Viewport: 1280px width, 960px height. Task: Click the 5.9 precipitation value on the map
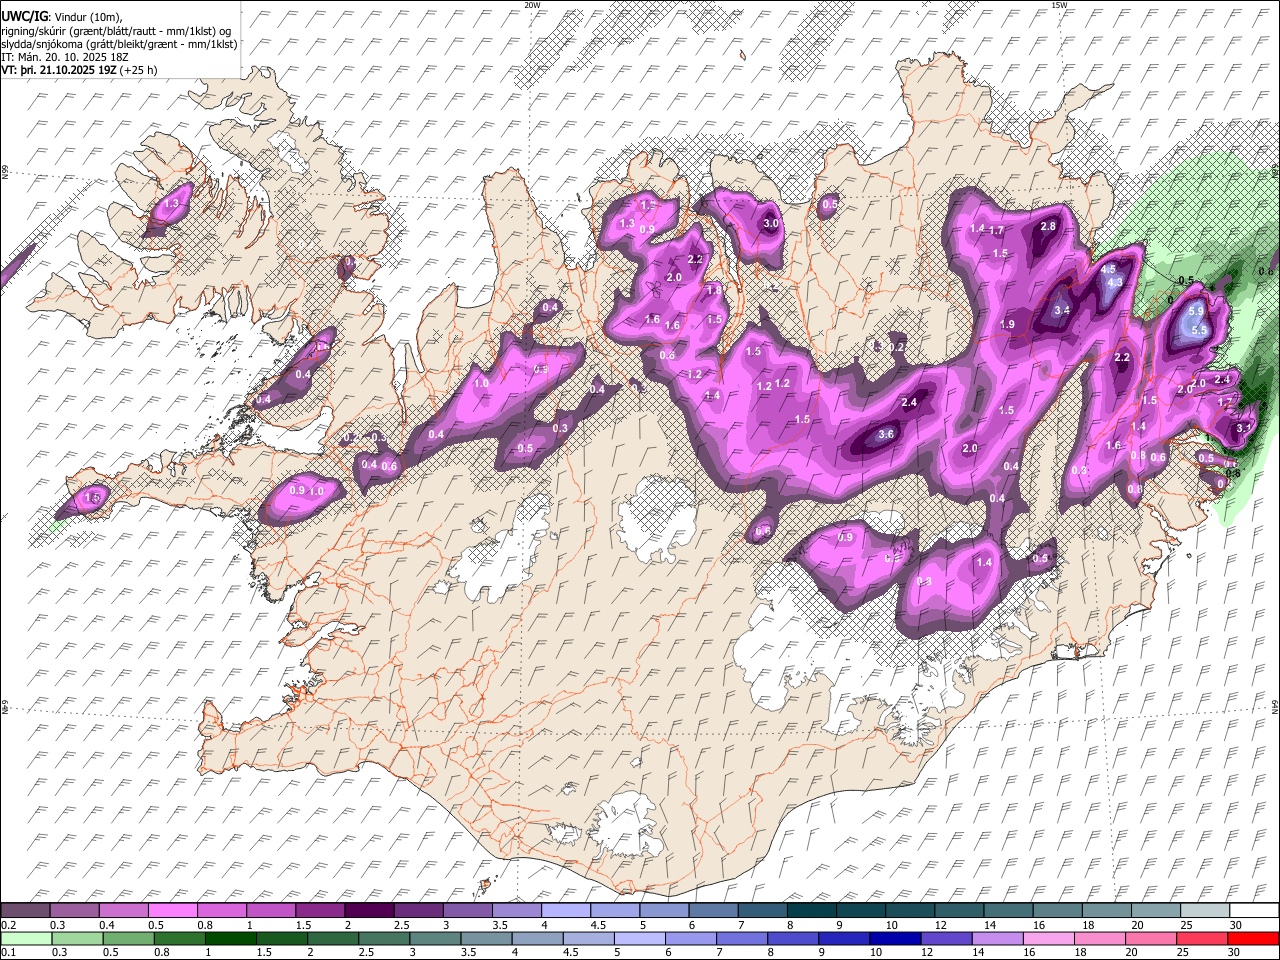click(1196, 311)
